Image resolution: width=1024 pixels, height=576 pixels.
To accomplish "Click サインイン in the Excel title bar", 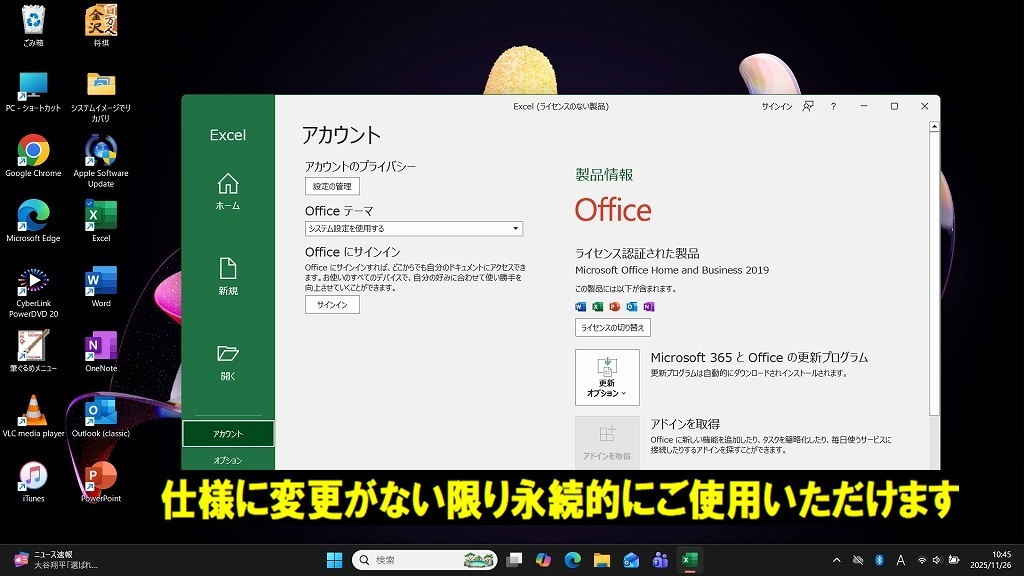I will (776, 106).
